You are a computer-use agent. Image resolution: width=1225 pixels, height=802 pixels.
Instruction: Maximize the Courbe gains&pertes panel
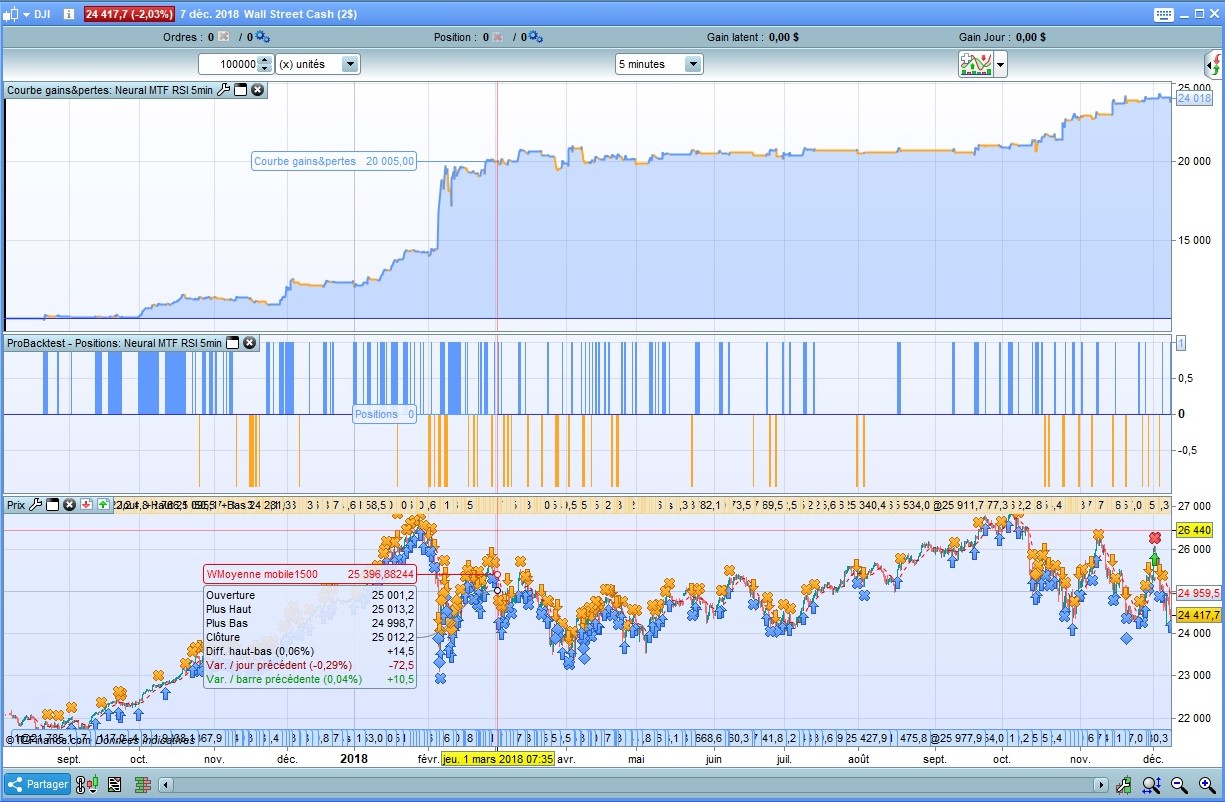click(240, 90)
